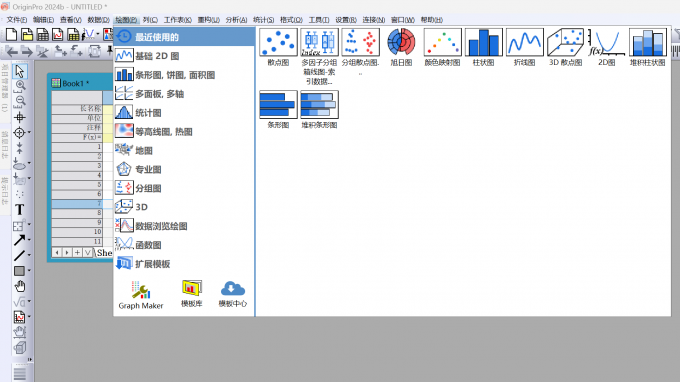Open the 扩展模板 category

(x=184, y=264)
